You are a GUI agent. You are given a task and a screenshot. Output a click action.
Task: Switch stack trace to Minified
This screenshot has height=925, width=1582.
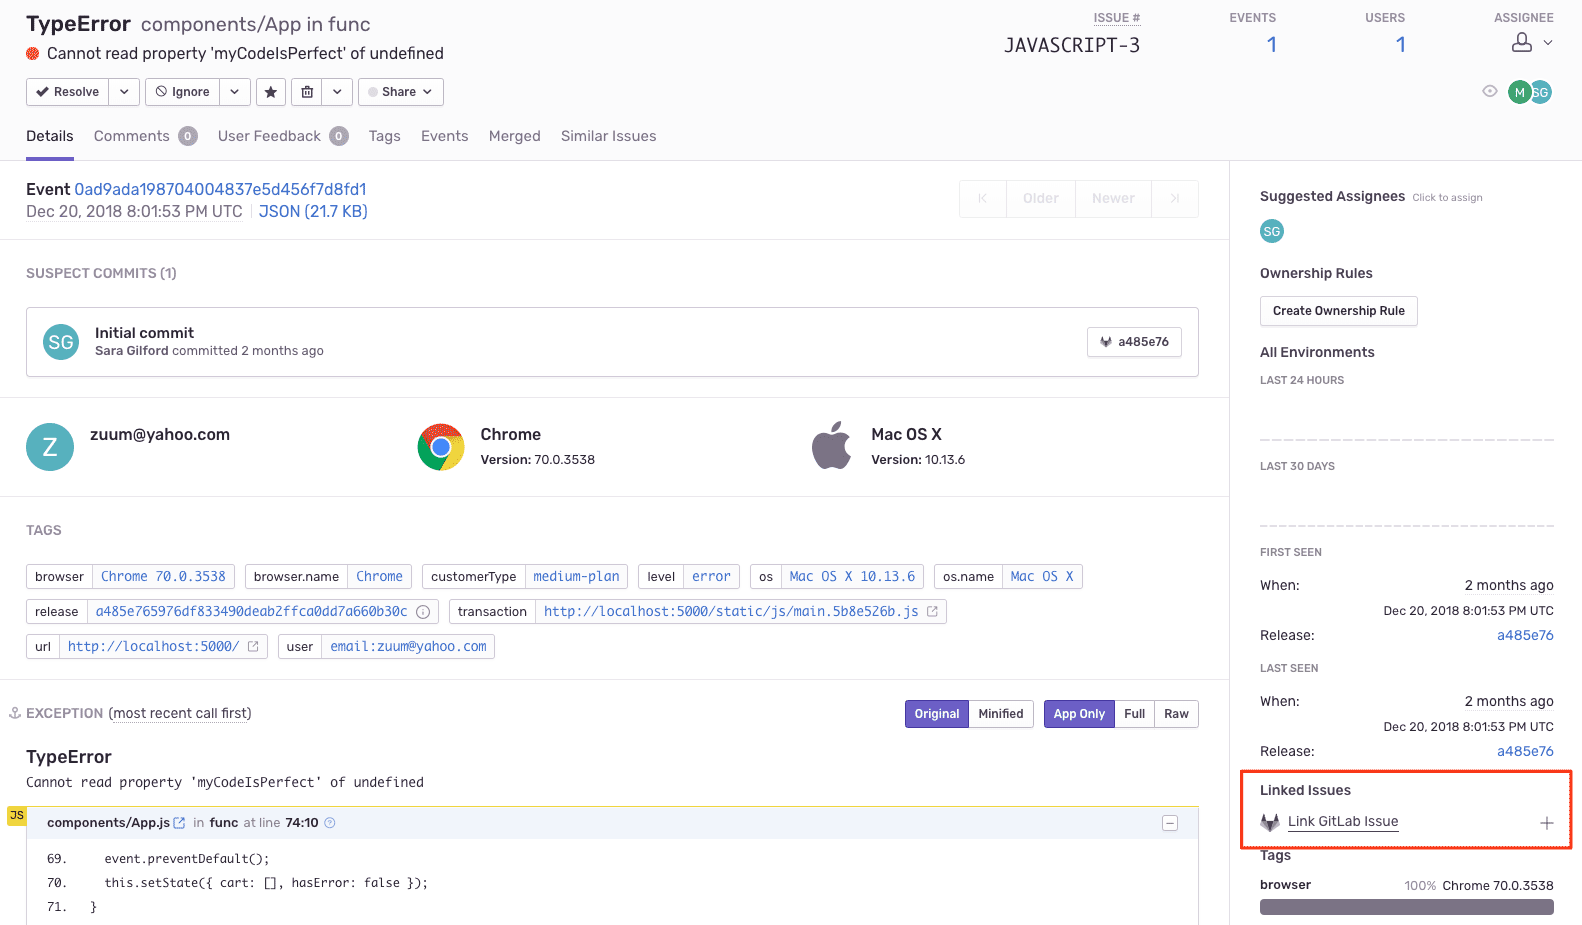(x=1001, y=714)
